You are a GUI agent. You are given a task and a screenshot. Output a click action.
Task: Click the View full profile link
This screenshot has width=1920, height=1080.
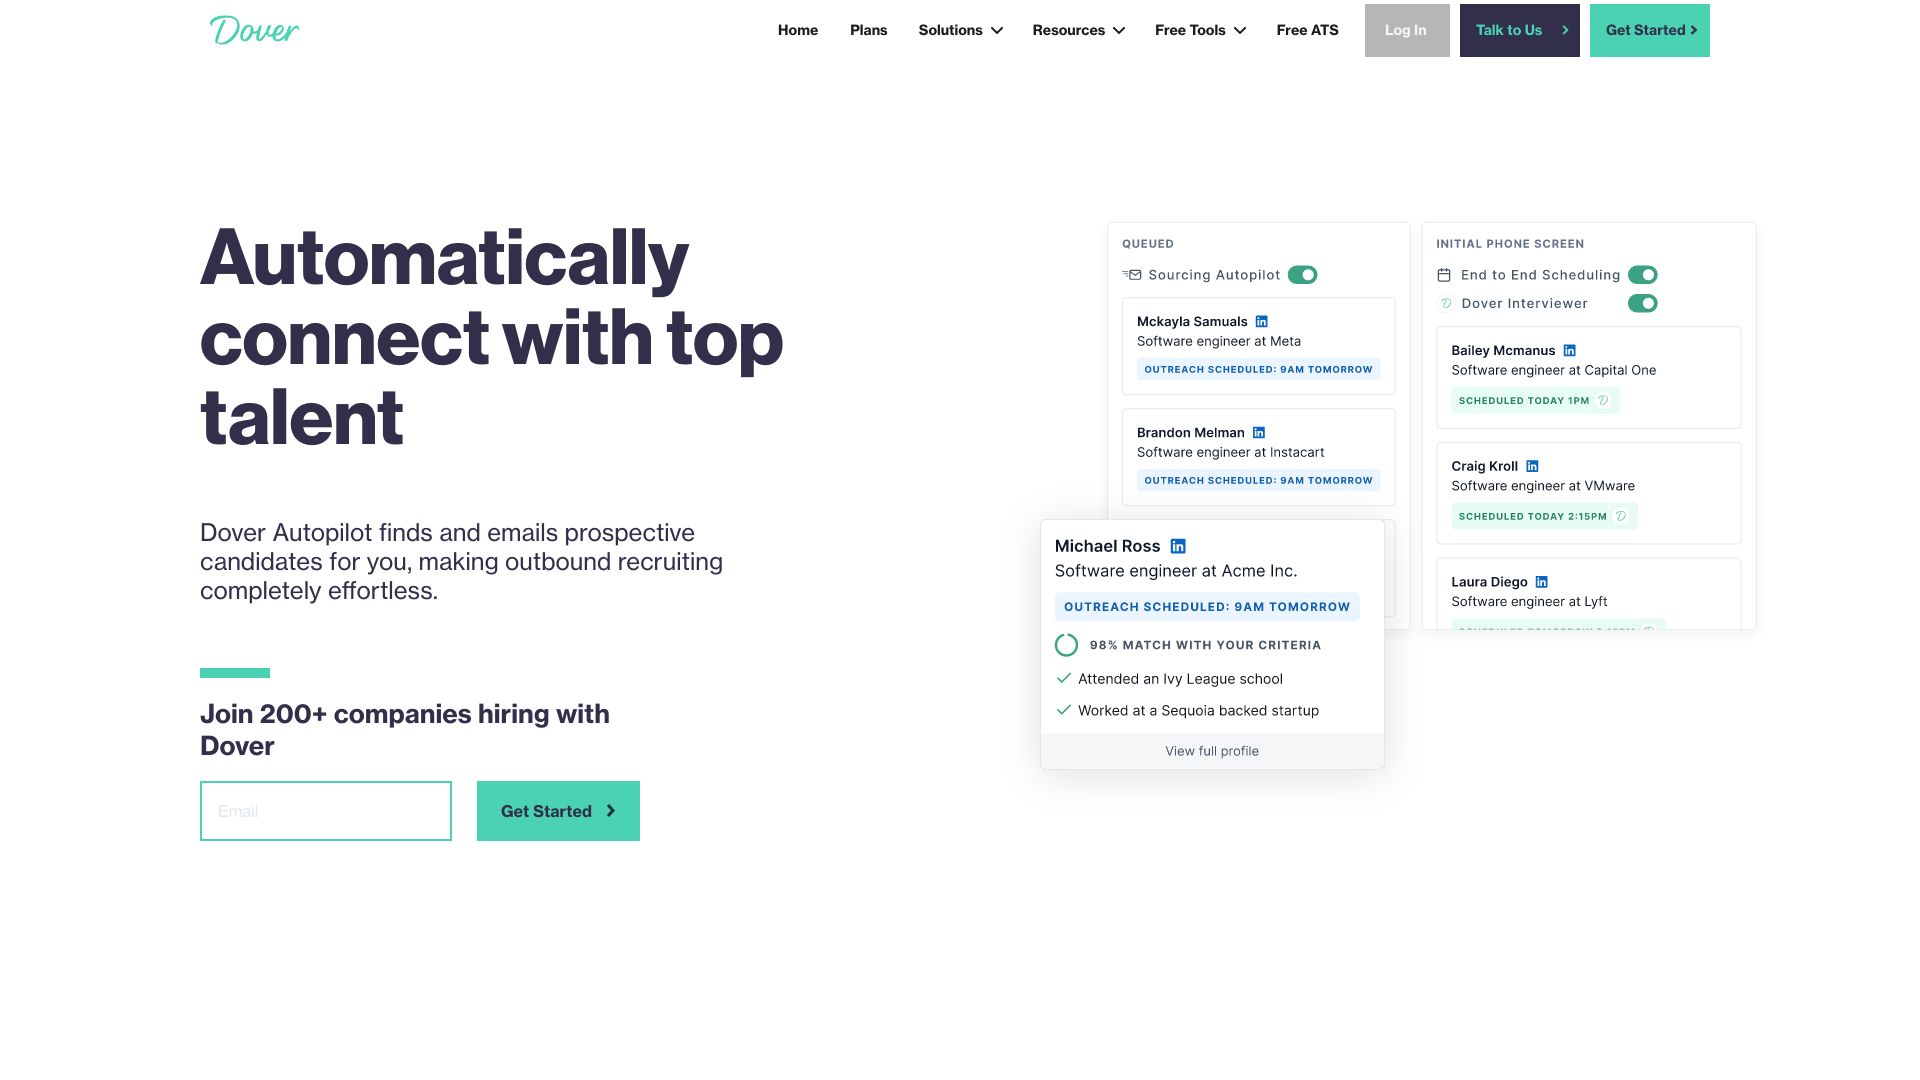1212,750
